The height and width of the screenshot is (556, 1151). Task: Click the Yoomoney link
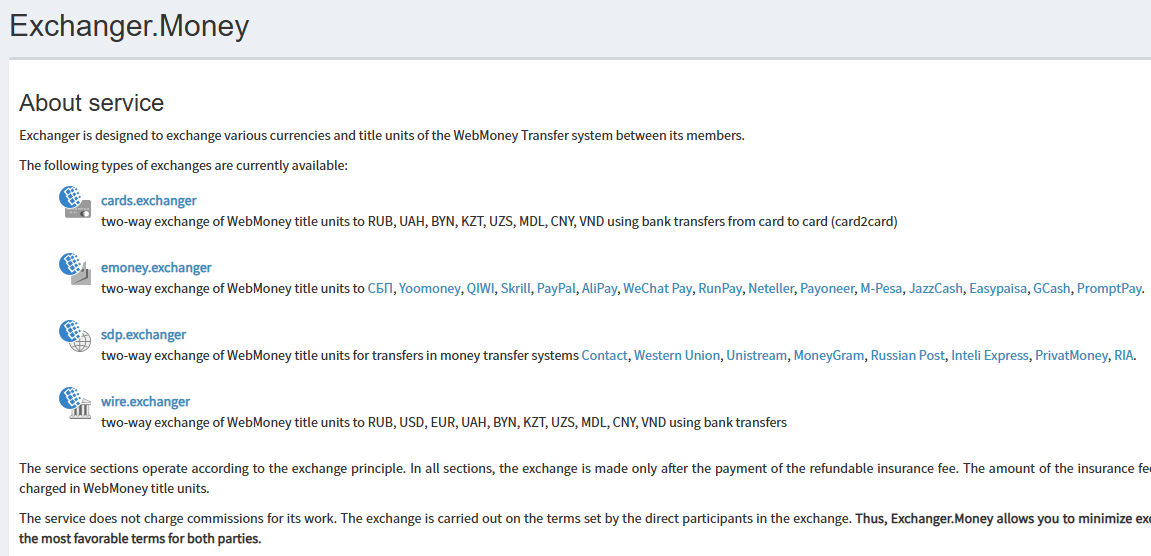(x=429, y=288)
